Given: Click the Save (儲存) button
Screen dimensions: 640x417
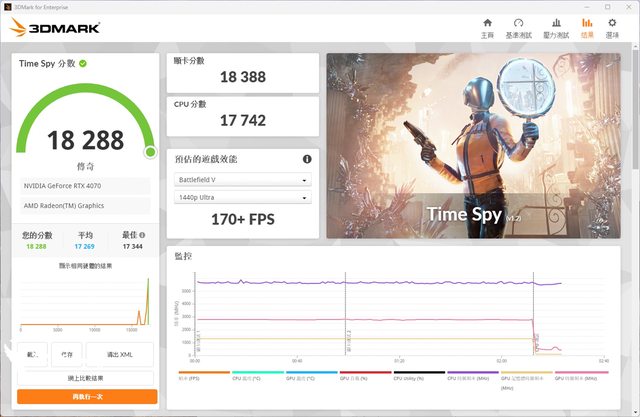Looking at the screenshot, I should [x=67, y=354].
